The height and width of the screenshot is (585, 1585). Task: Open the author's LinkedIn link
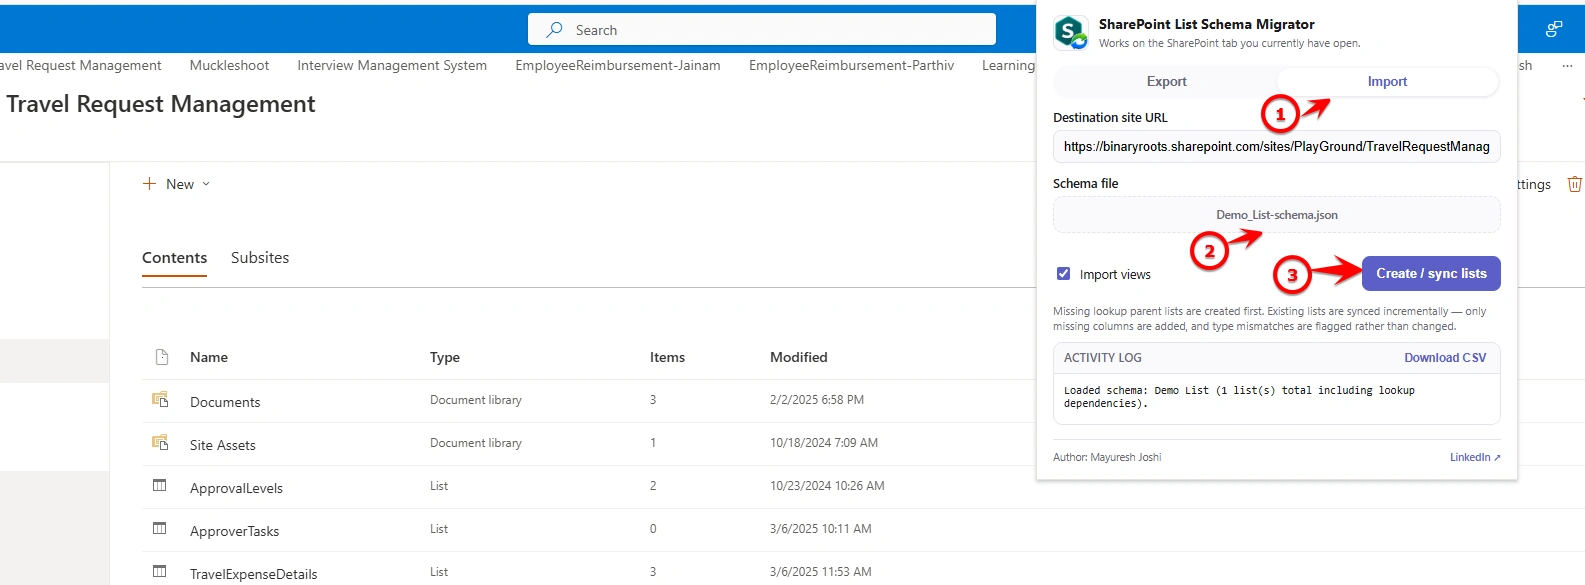click(1475, 457)
